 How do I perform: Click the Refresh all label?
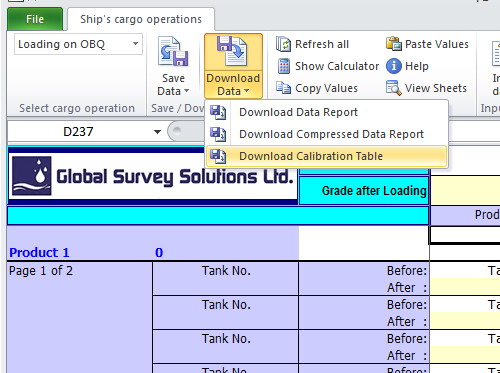322,44
